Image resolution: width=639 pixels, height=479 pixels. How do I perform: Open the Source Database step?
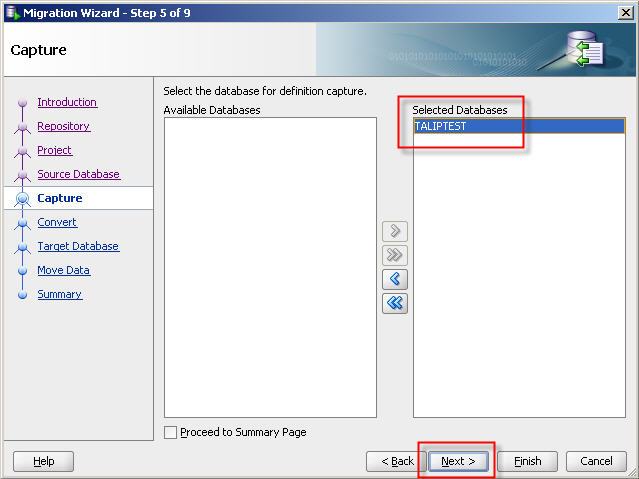click(x=79, y=174)
